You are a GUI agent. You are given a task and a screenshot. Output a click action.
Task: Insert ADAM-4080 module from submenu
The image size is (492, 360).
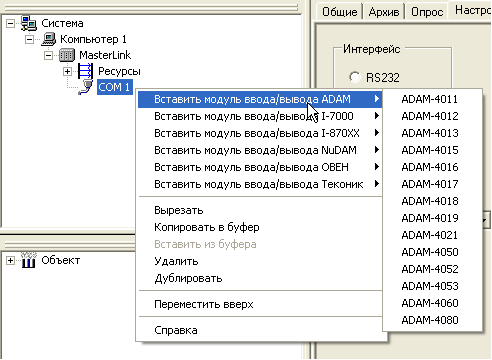click(433, 320)
